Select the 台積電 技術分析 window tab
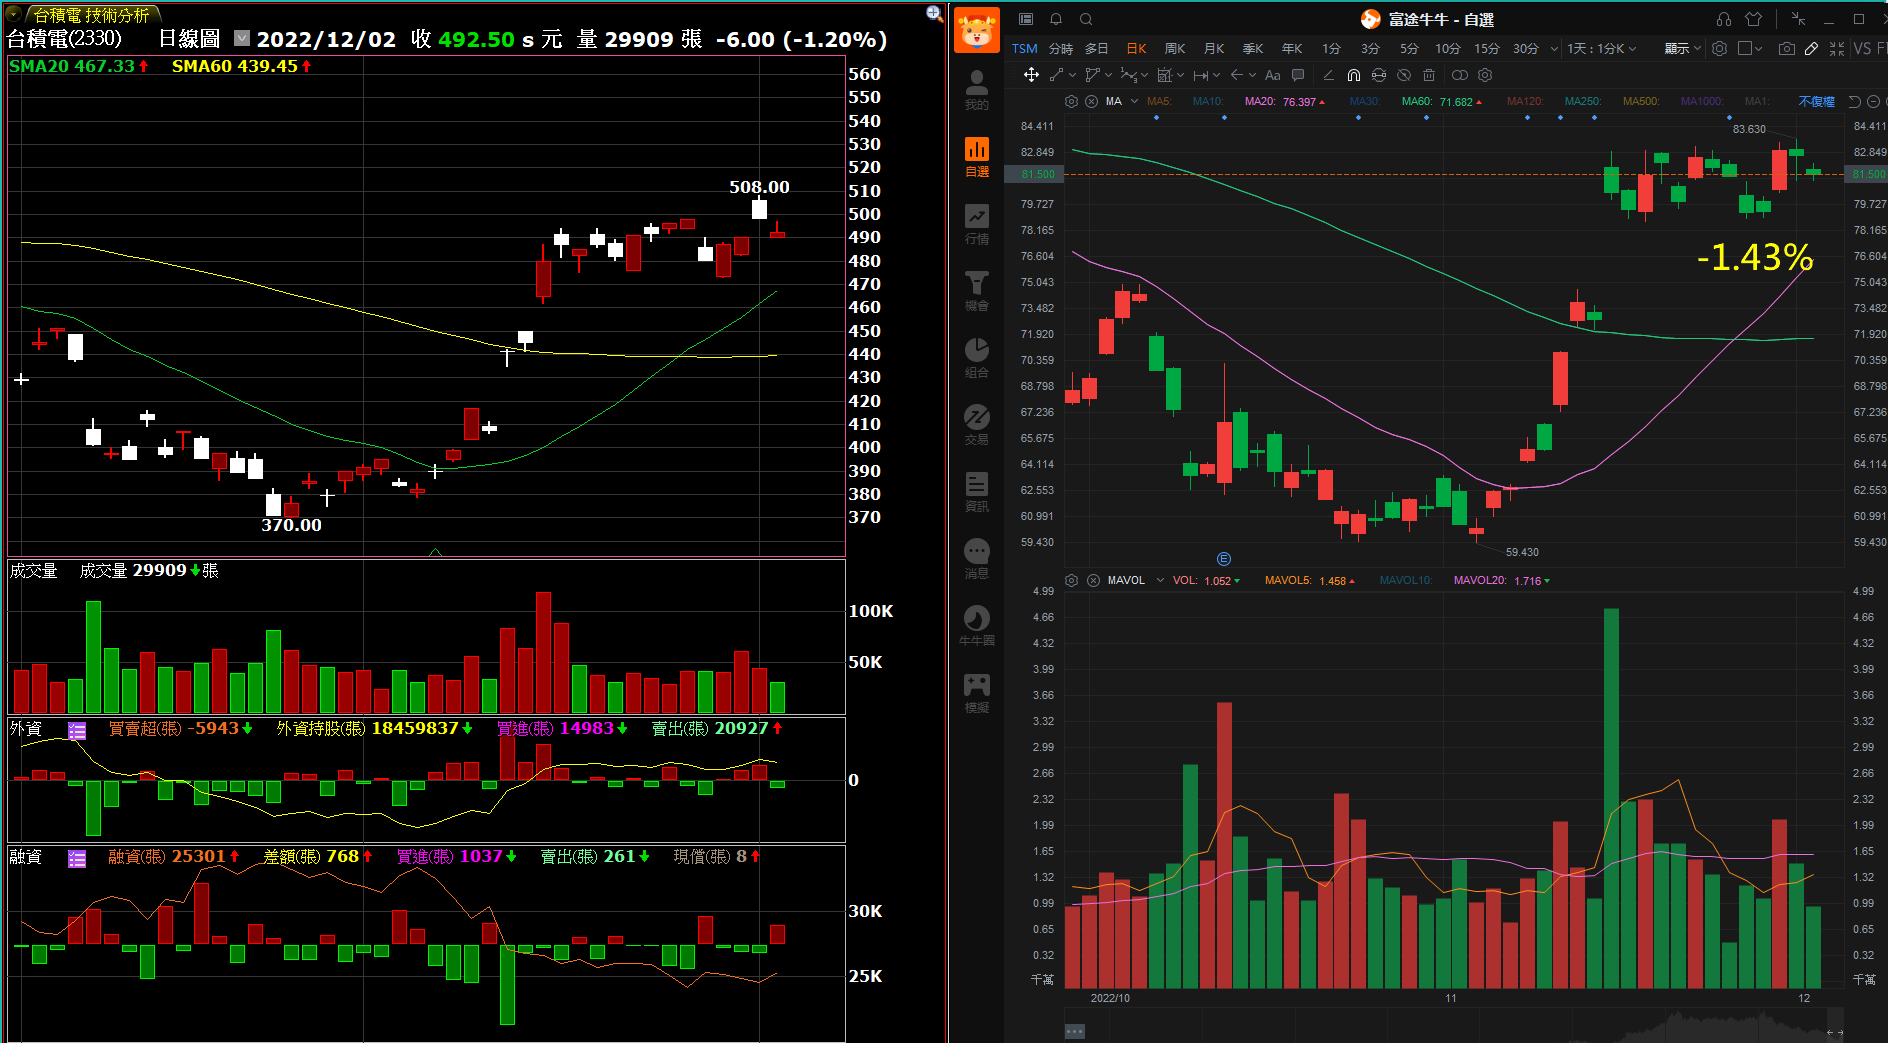This screenshot has width=1888, height=1043. click(92, 15)
